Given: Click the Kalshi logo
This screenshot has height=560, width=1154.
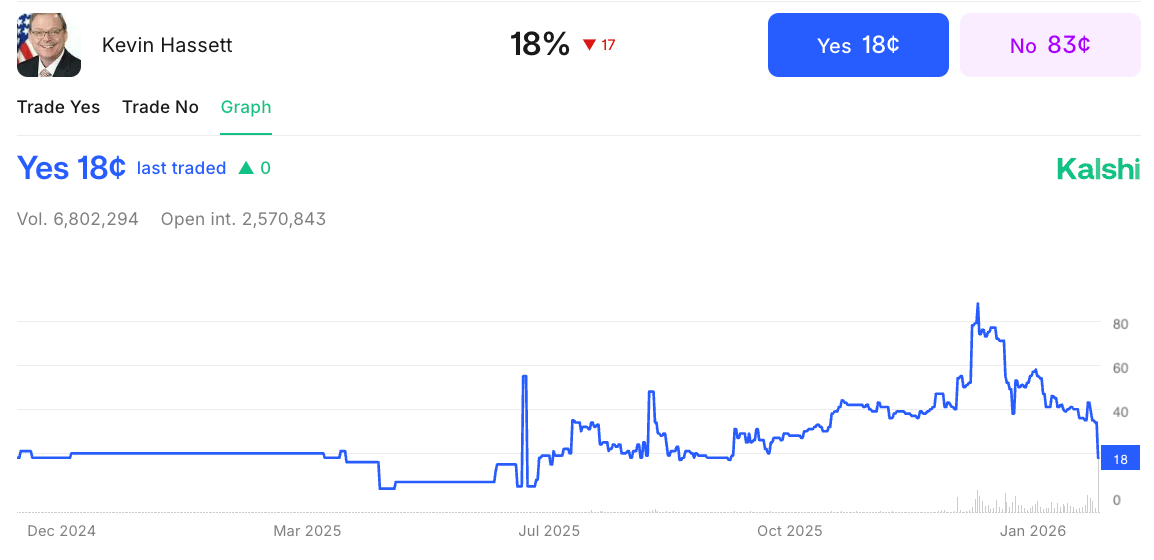Looking at the screenshot, I should coord(1098,169).
